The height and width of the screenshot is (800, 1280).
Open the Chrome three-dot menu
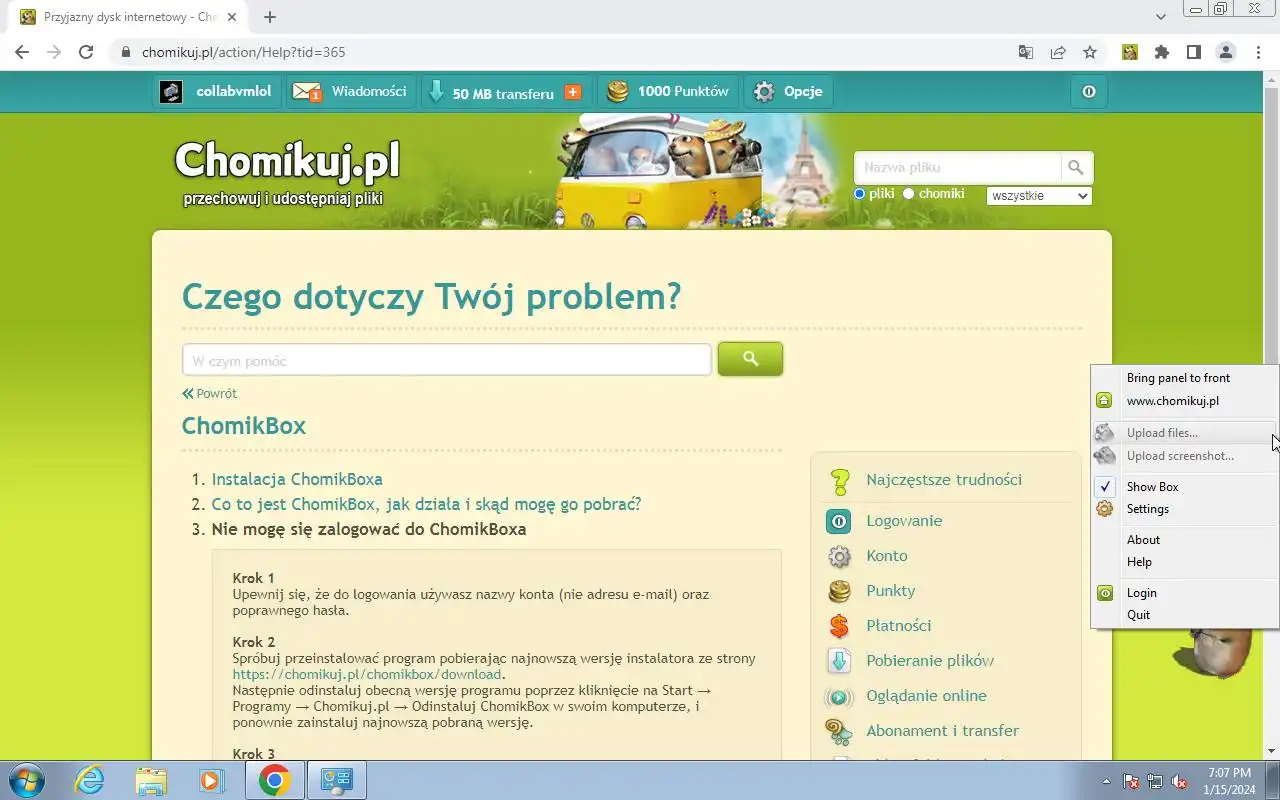click(1258, 52)
